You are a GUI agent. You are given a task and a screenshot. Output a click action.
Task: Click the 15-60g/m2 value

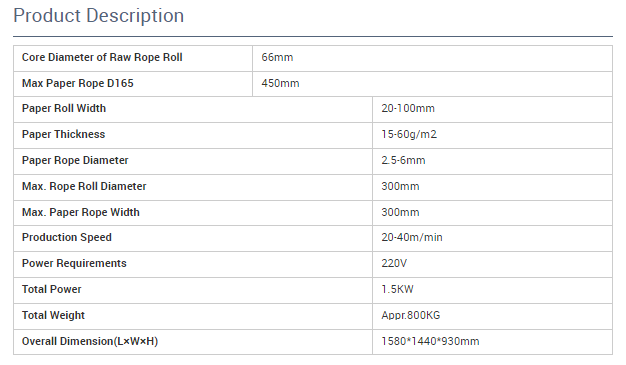pyautogui.click(x=409, y=135)
